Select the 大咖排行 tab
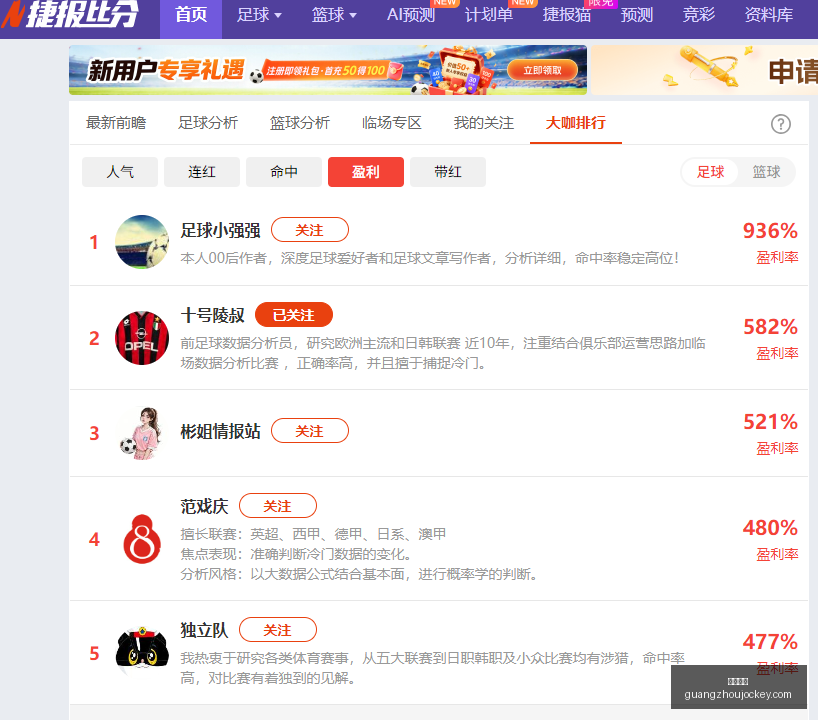Screen dimensions: 818x720 pos(575,123)
